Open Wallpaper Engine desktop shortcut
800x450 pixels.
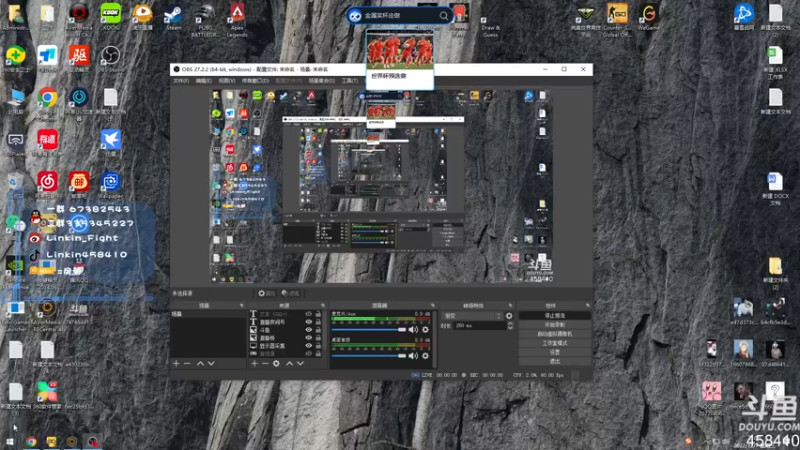[x=111, y=186]
